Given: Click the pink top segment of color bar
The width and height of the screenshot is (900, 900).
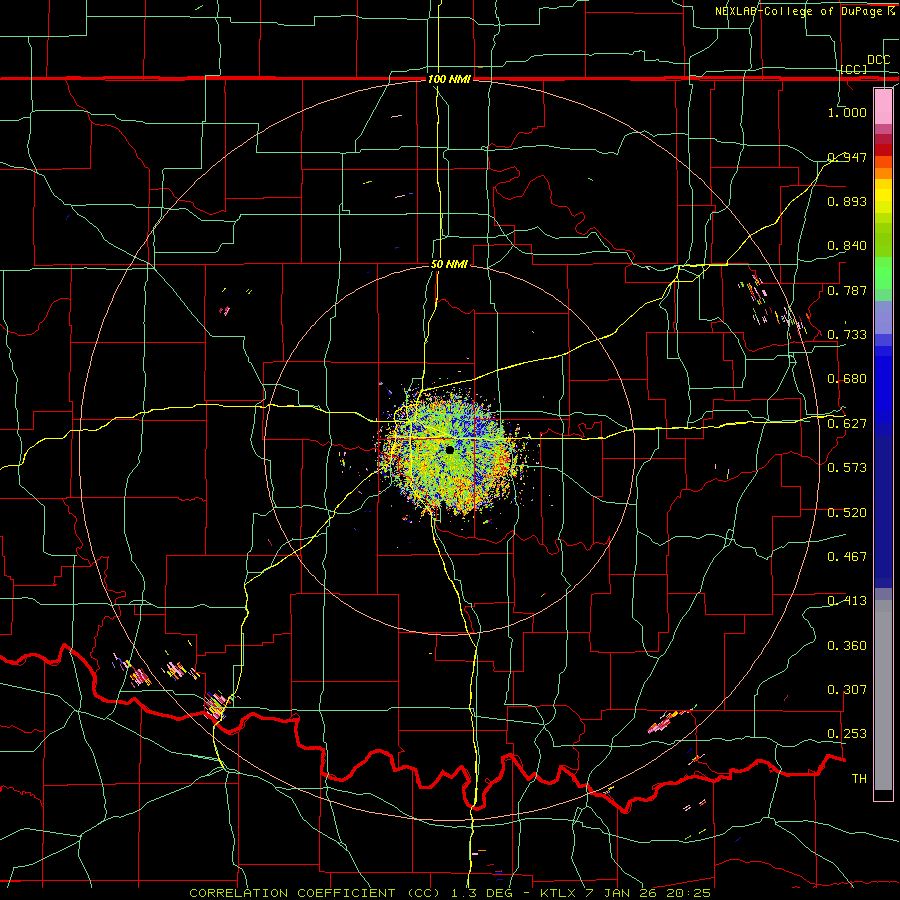Looking at the screenshot, I should [883, 107].
